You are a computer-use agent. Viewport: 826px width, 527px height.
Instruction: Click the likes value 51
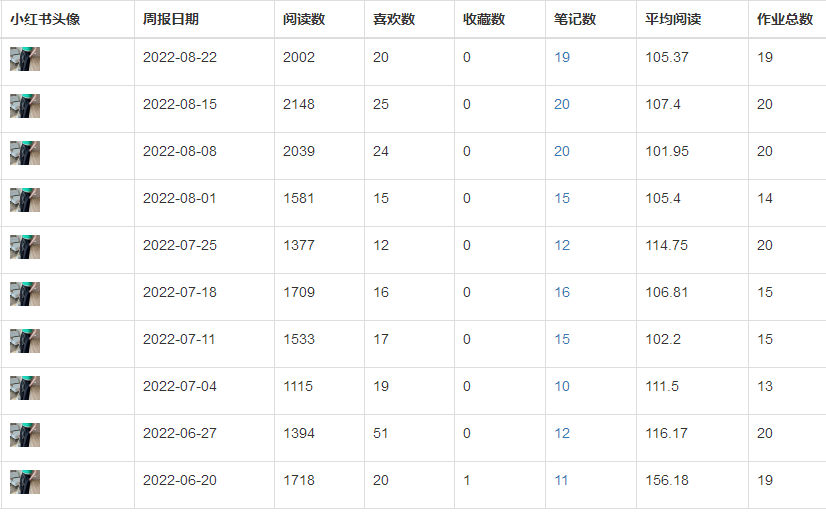click(x=380, y=433)
